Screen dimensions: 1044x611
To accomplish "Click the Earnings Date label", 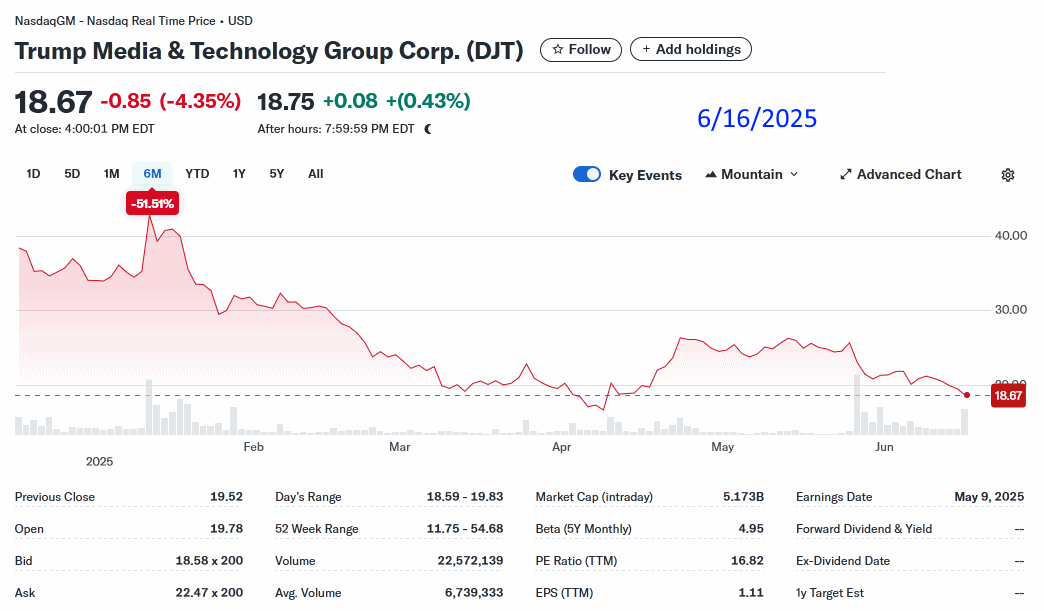I will click(x=834, y=497).
